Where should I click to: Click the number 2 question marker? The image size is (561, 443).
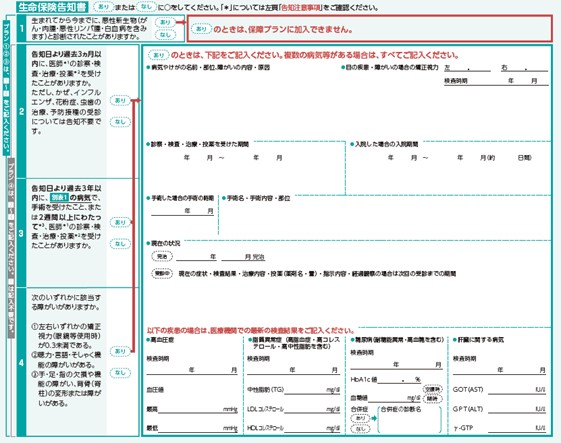pyautogui.click(x=21, y=111)
